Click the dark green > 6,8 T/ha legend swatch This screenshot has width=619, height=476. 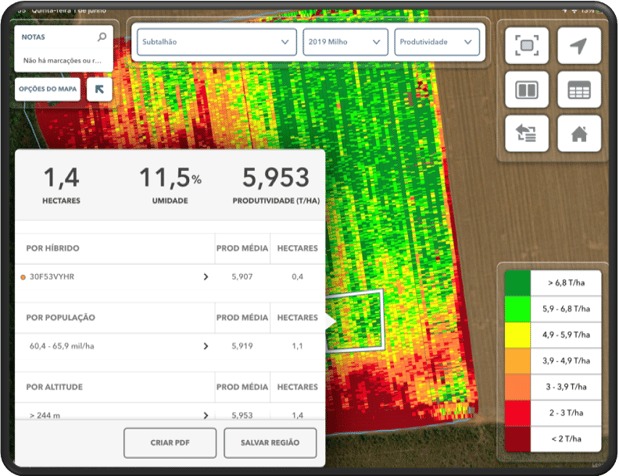pos(517,284)
